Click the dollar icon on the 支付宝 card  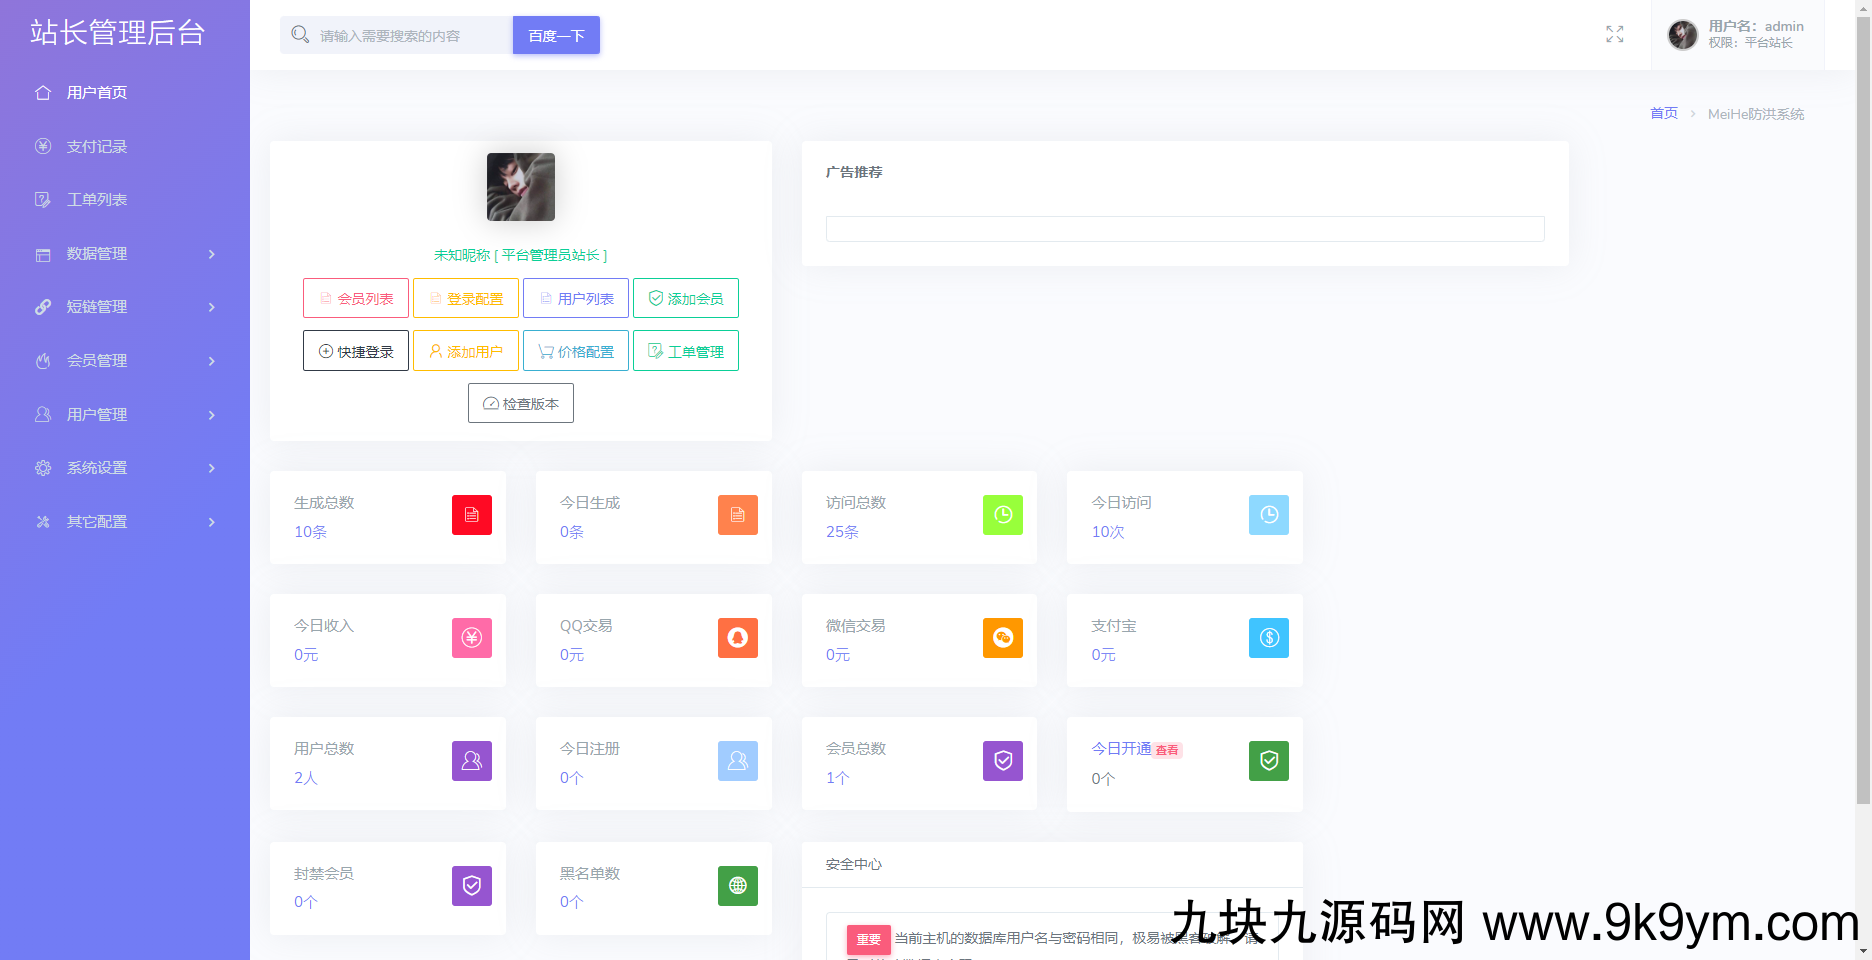pyautogui.click(x=1268, y=638)
